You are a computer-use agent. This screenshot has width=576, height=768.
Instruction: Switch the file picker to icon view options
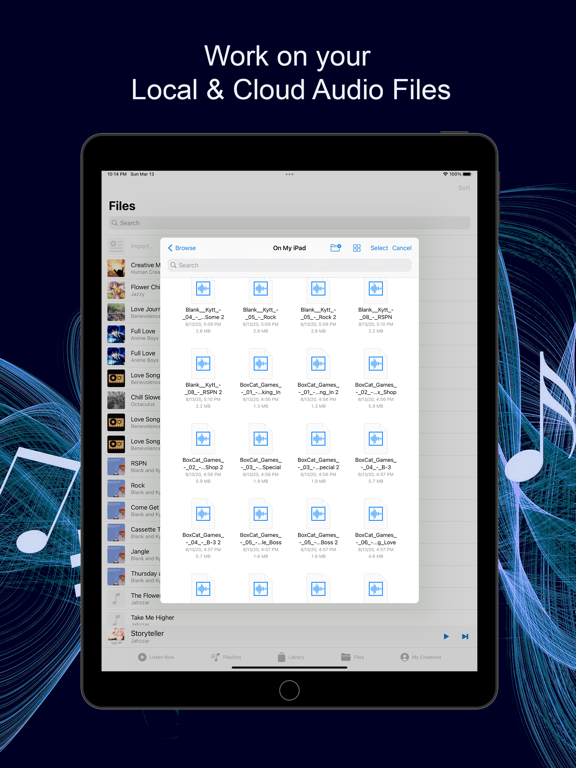tap(357, 248)
